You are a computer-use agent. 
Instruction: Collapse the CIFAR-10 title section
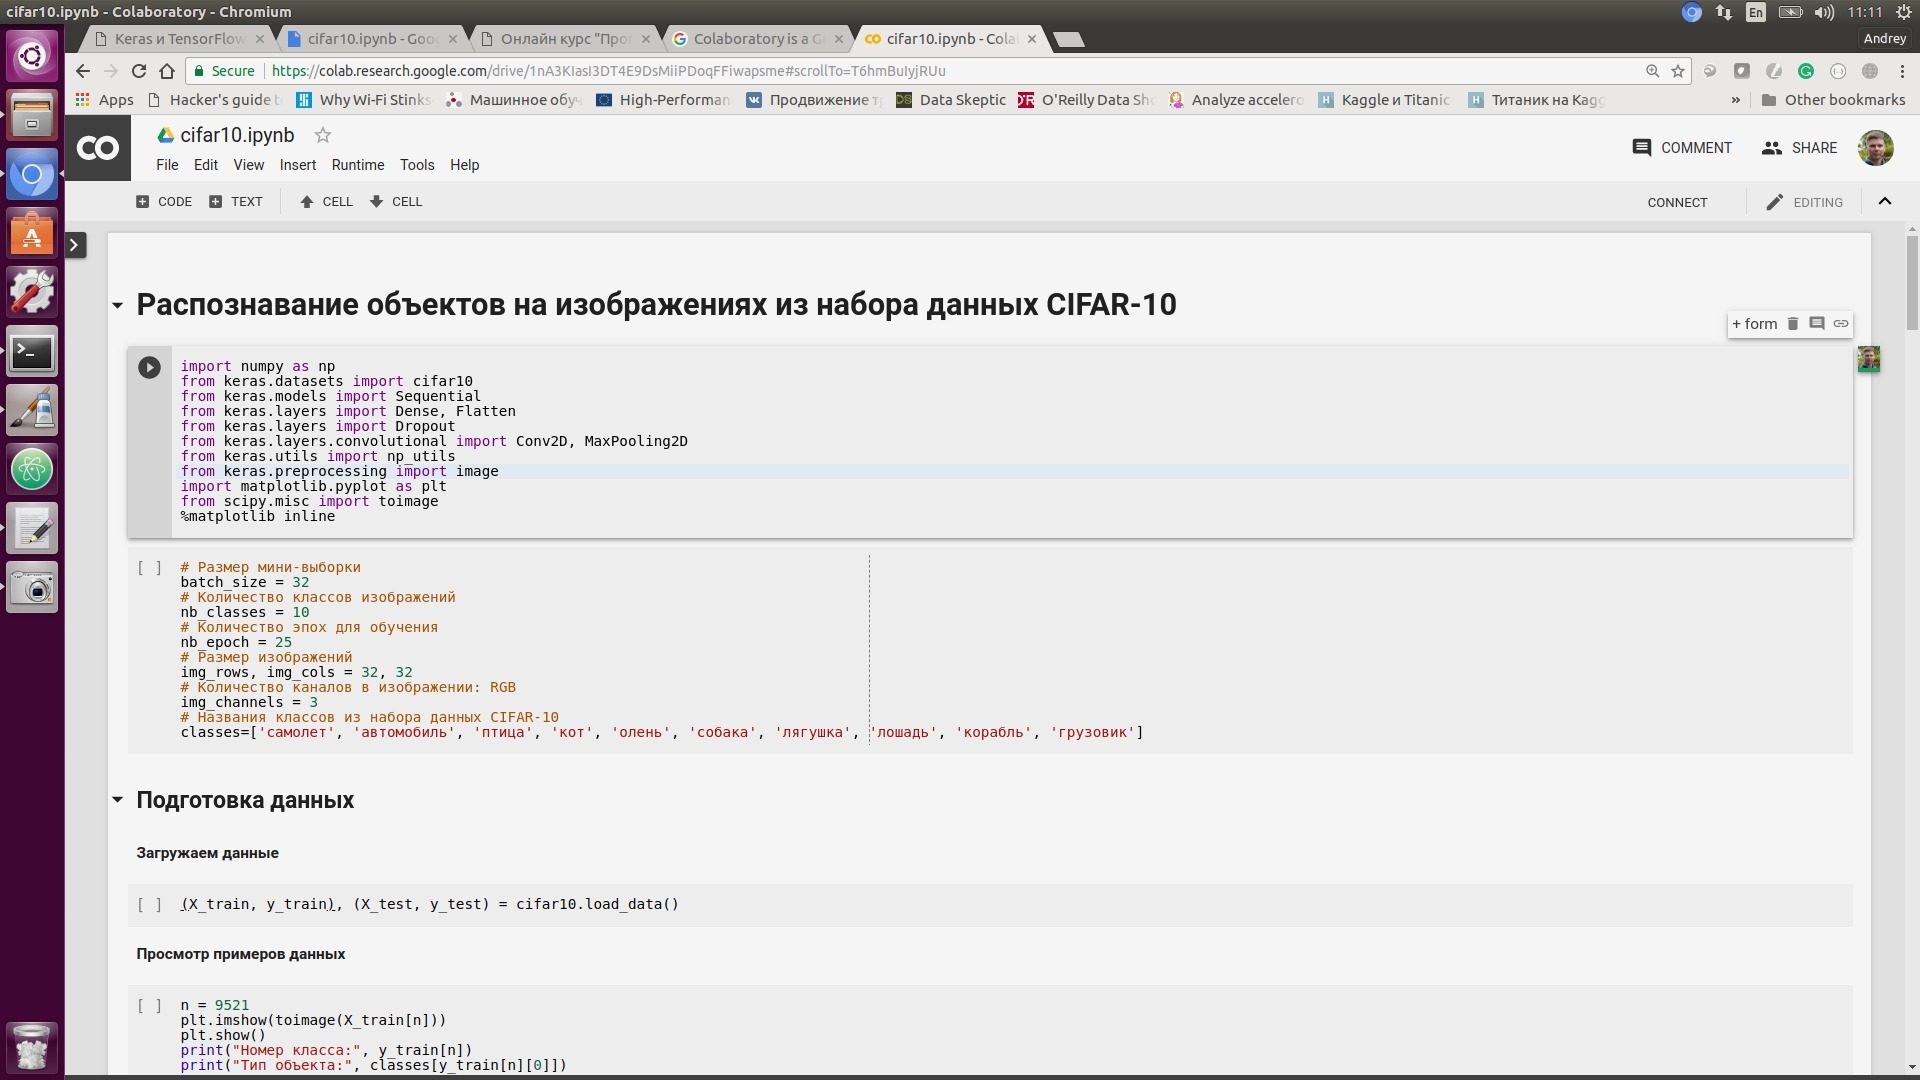(x=118, y=305)
